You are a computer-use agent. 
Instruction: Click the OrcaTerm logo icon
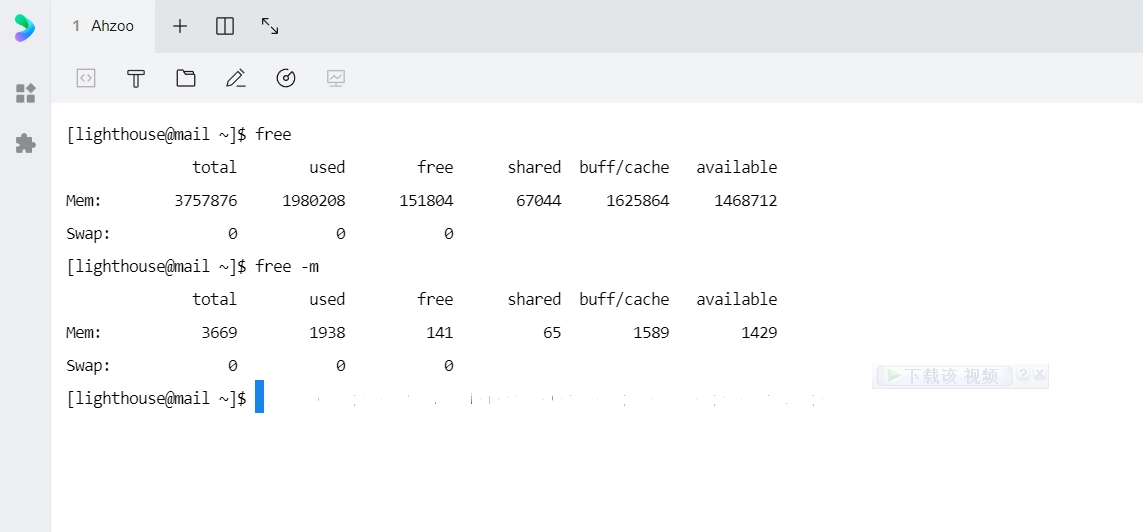(x=25, y=27)
